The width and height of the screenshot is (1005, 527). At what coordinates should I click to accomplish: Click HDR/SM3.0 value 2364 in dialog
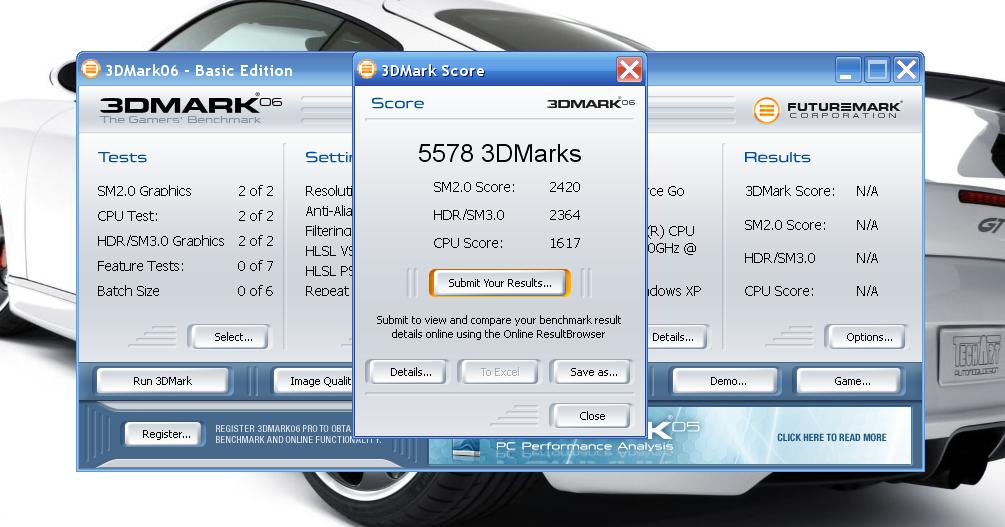(x=565, y=215)
